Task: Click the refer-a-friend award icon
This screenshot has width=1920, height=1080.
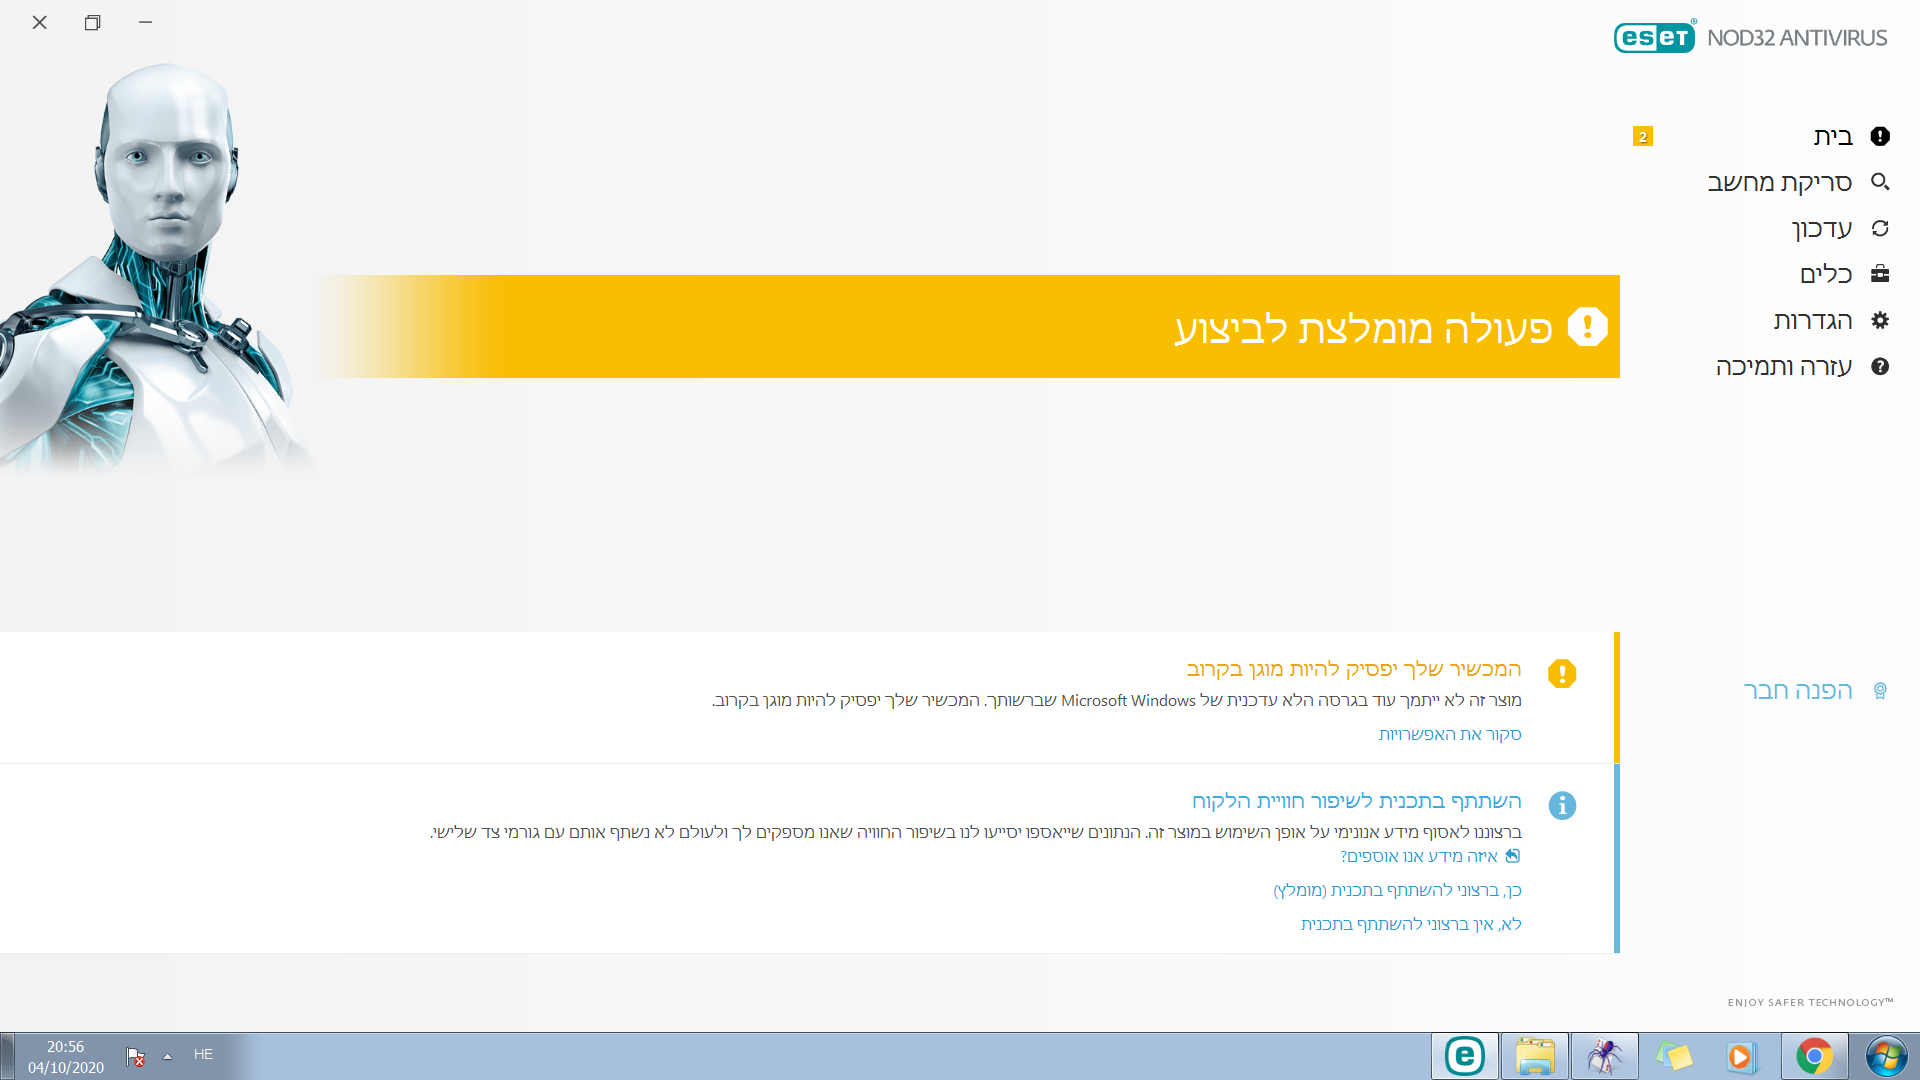Action: [x=1880, y=691]
